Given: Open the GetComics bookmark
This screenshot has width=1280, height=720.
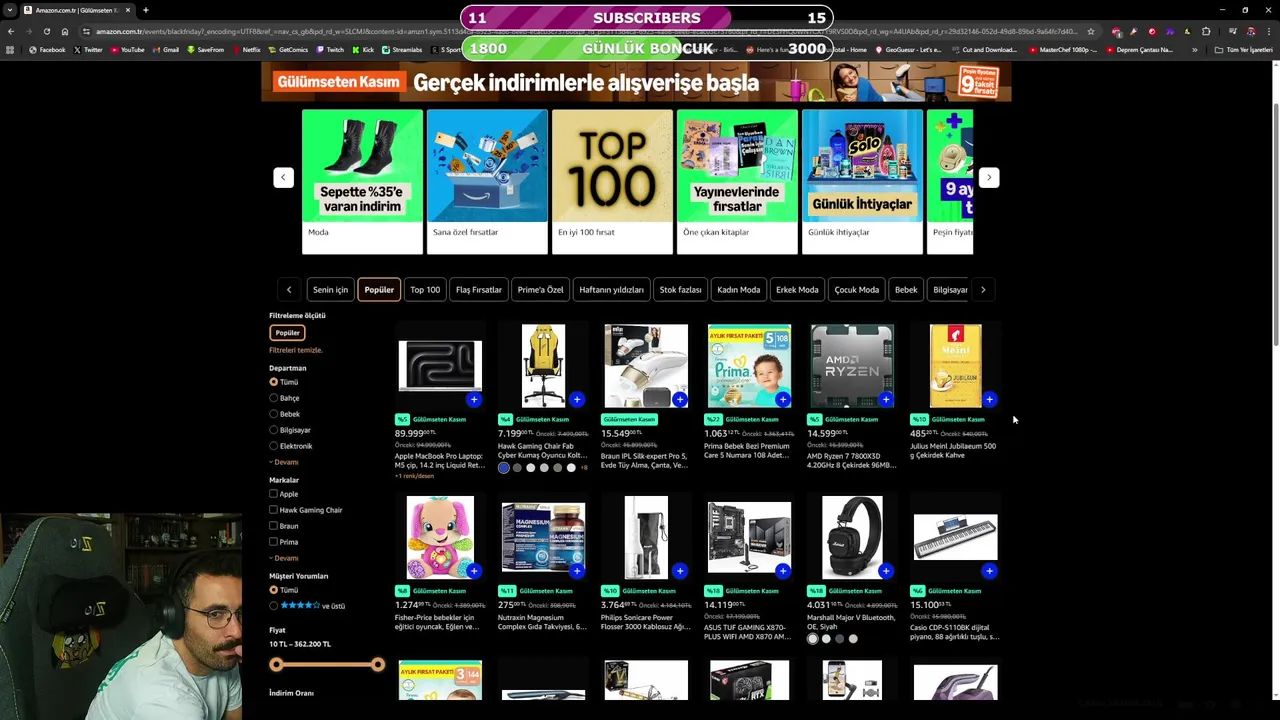Looking at the screenshot, I should (x=288, y=50).
